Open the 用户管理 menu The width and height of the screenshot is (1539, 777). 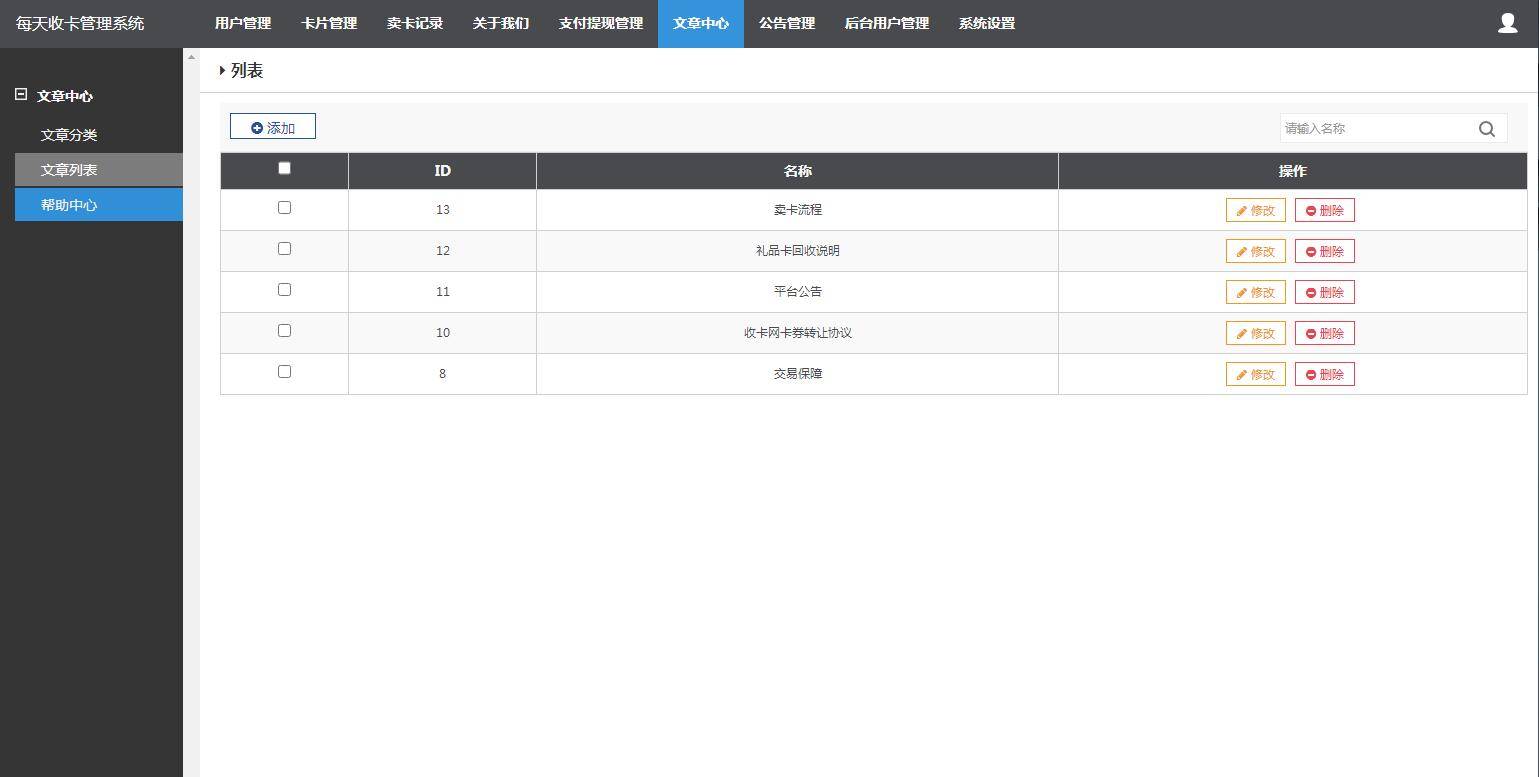(x=242, y=23)
